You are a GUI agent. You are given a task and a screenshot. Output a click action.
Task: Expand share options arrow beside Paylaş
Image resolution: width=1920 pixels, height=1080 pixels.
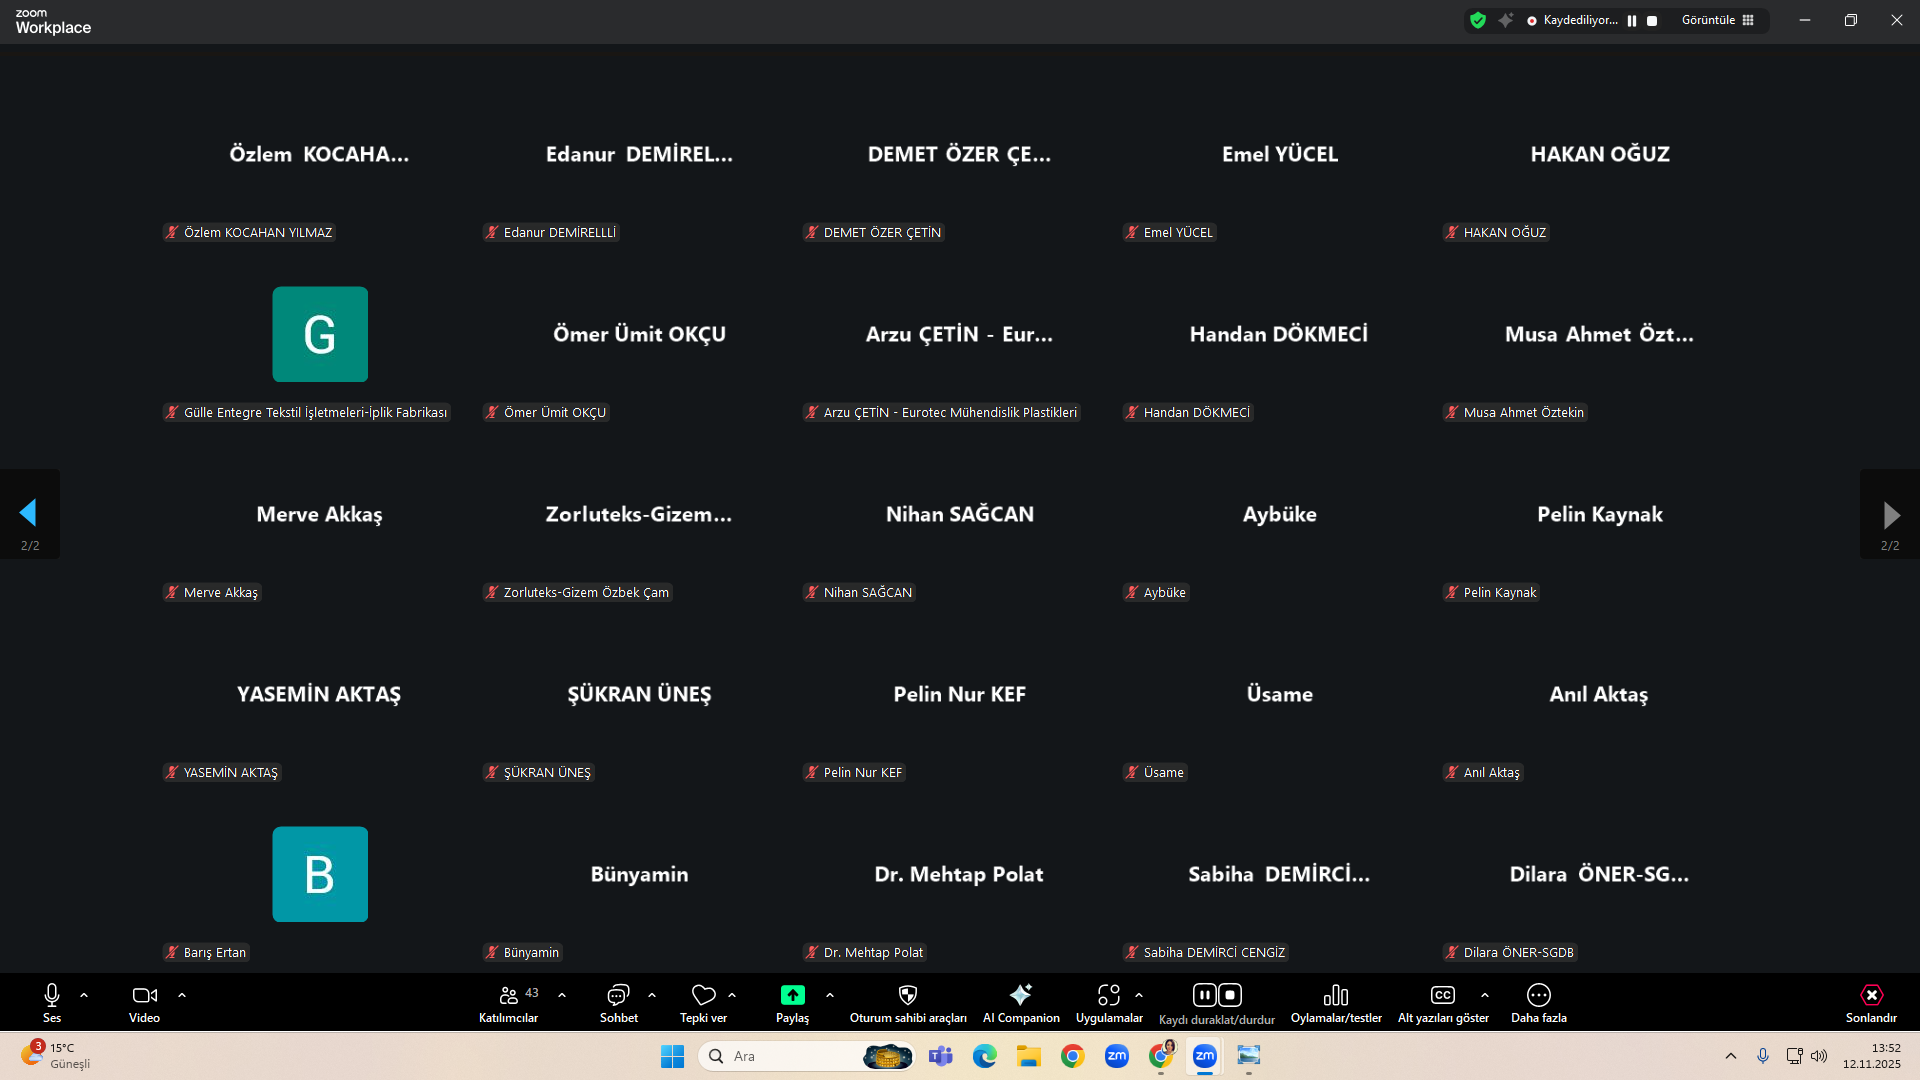click(x=830, y=996)
